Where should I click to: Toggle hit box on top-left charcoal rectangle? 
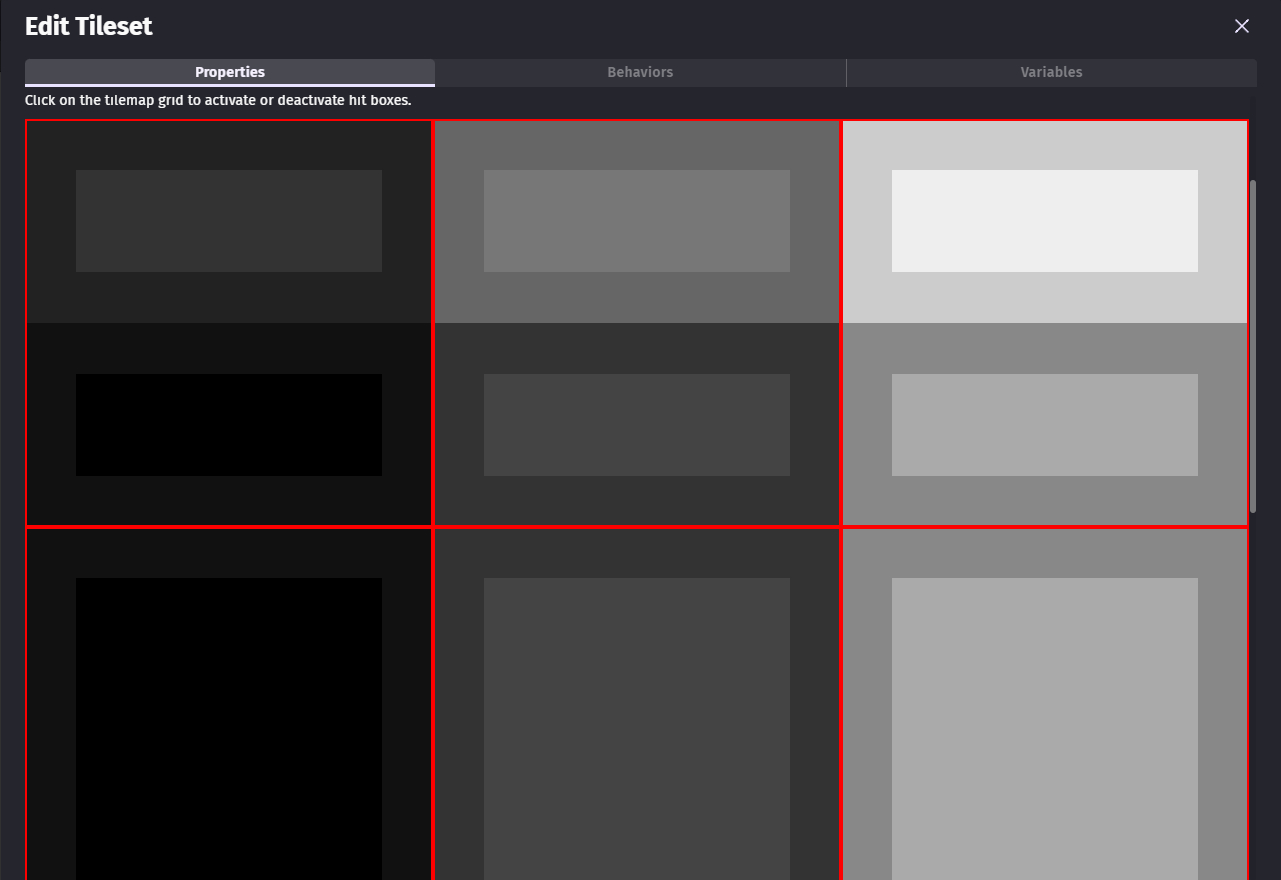coord(229,221)
